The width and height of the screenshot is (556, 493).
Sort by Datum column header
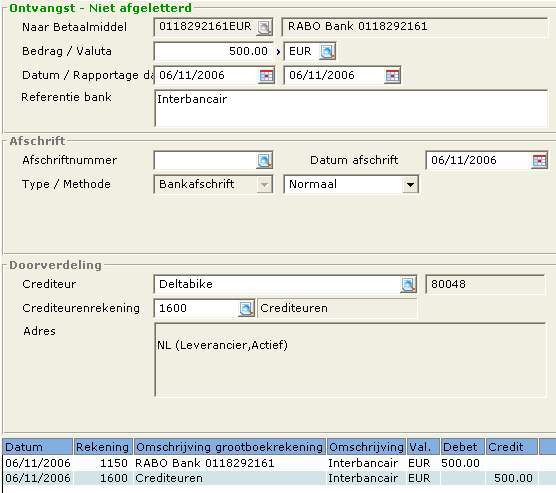tap(38, 447)
